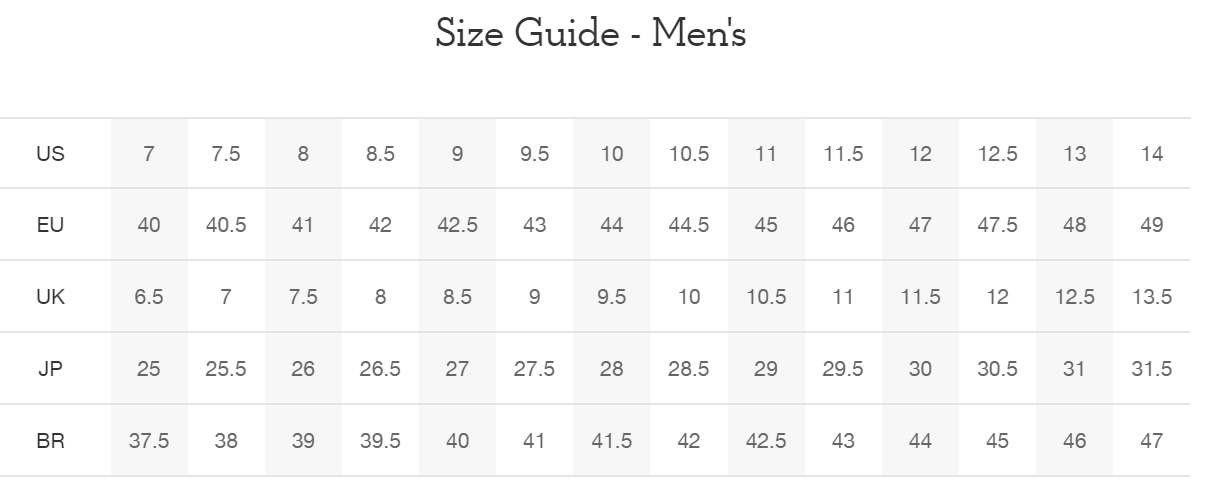Click BR size 41.5 cell

click(x=612, y=440)
